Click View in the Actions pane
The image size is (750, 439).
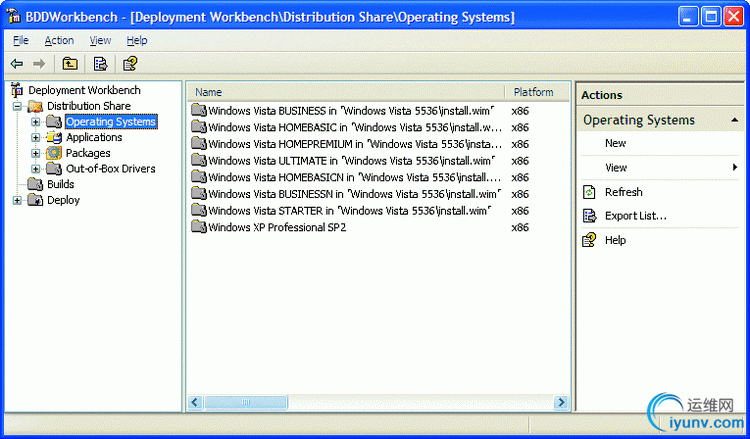point(616,168)
